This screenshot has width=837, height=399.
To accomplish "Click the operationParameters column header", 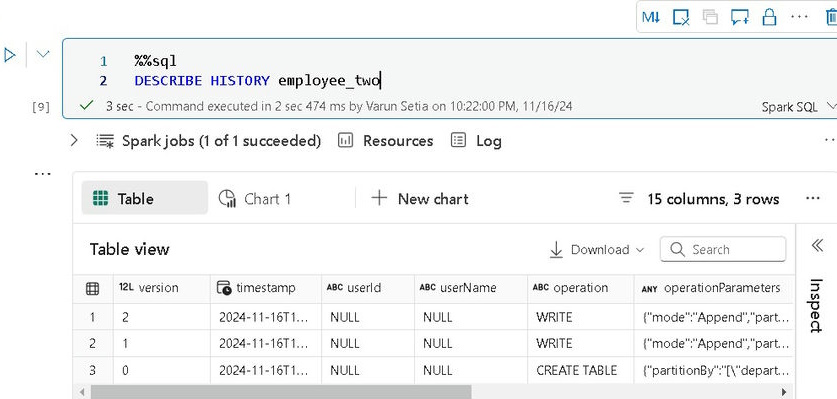I will pyautogui.click(x=714, y=288).
